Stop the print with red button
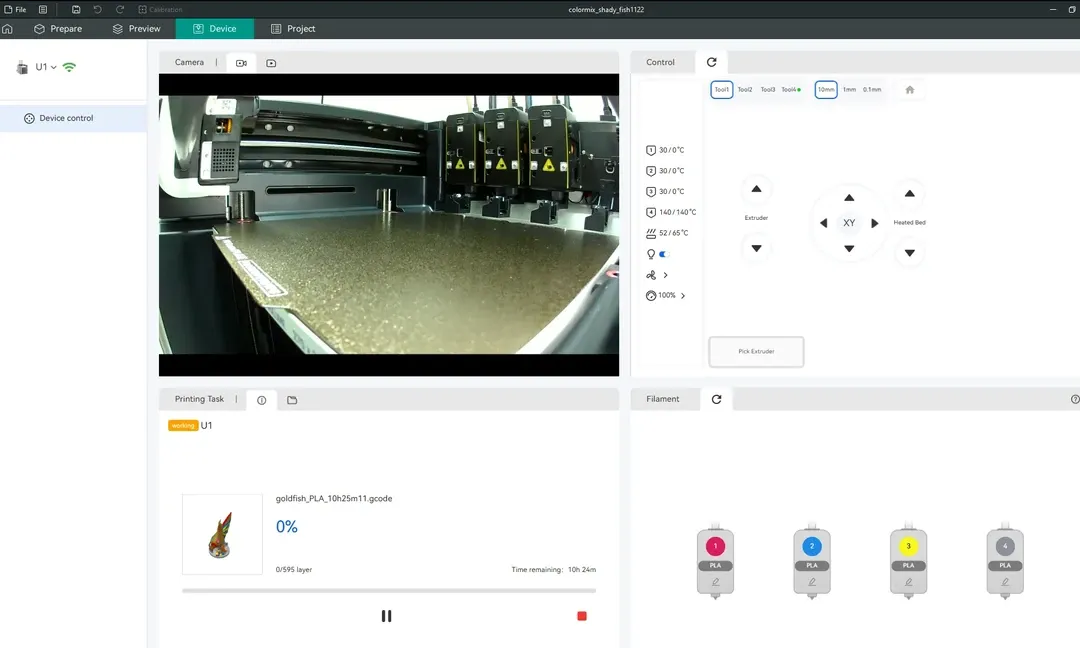Viewport: 1080px width, 648px height. tap(582, 616)
